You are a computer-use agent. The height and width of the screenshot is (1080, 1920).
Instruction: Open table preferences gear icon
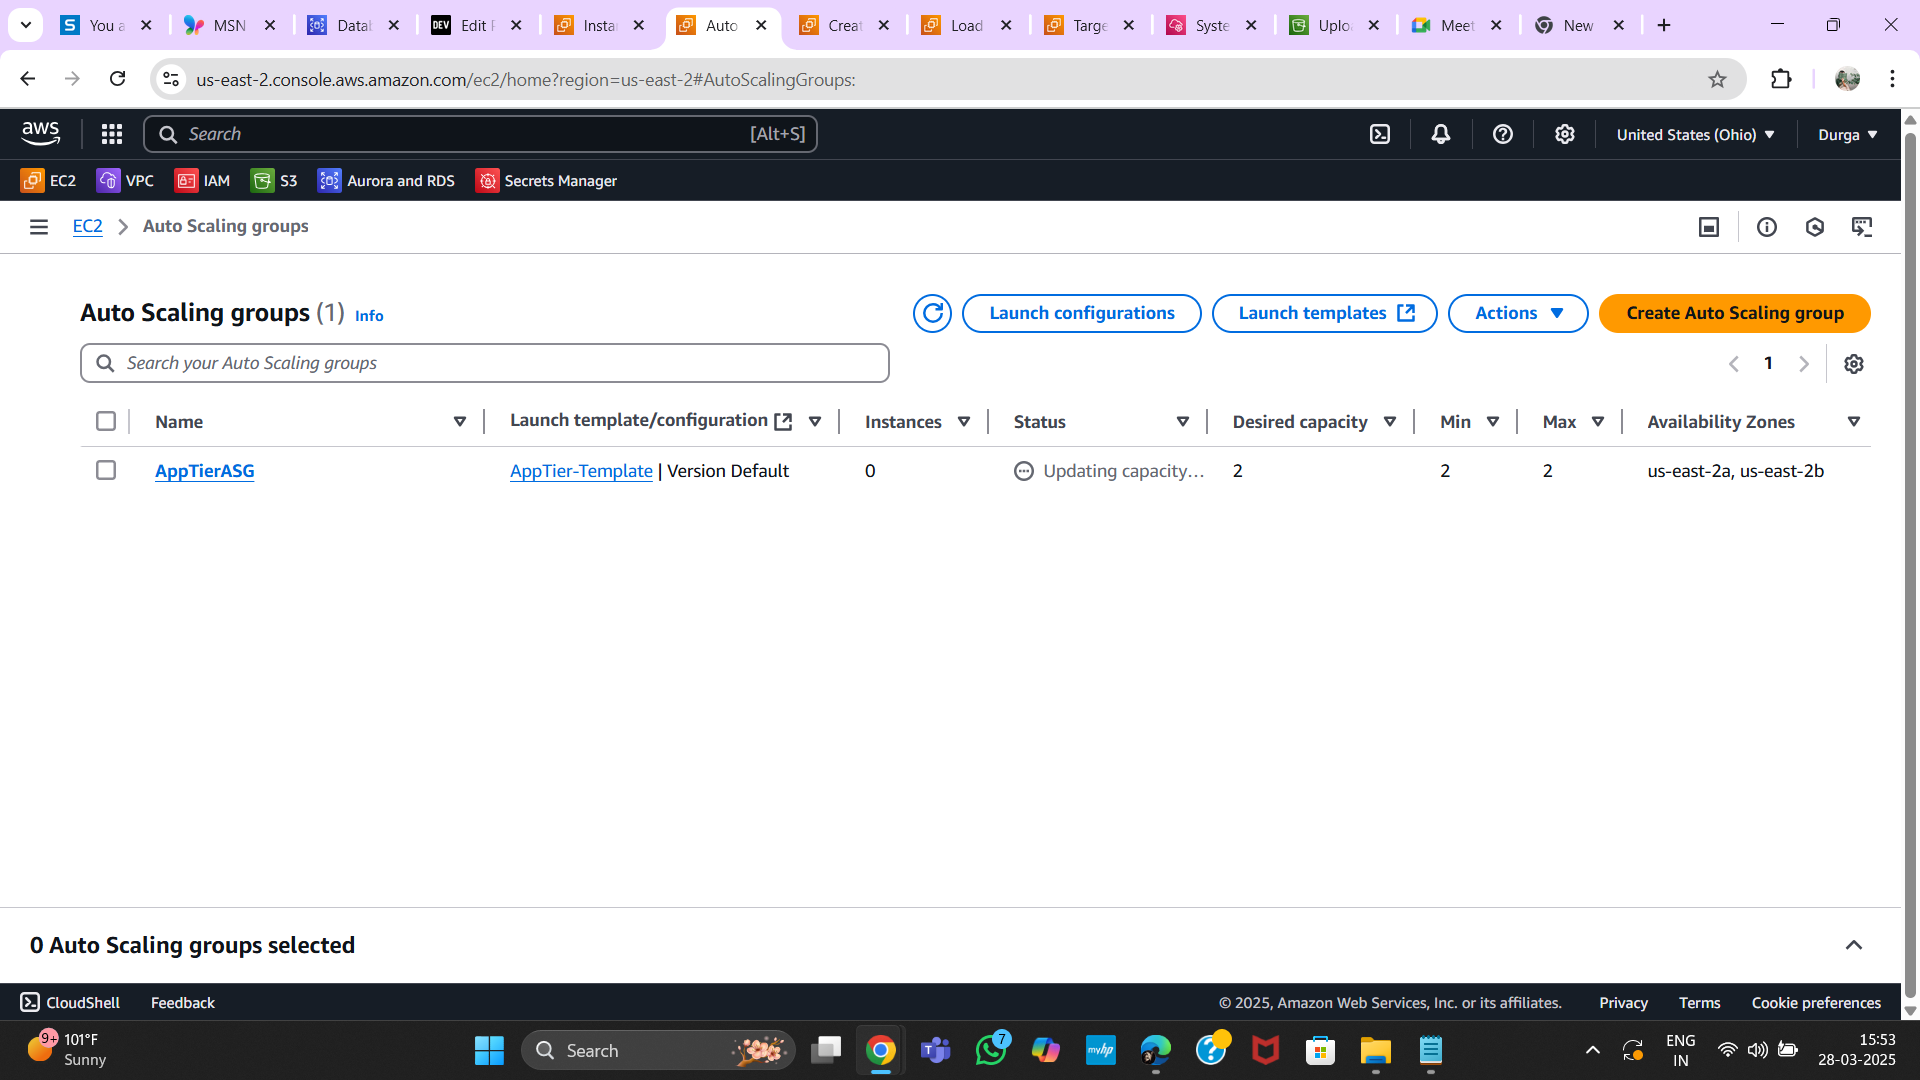point(1854,364)
